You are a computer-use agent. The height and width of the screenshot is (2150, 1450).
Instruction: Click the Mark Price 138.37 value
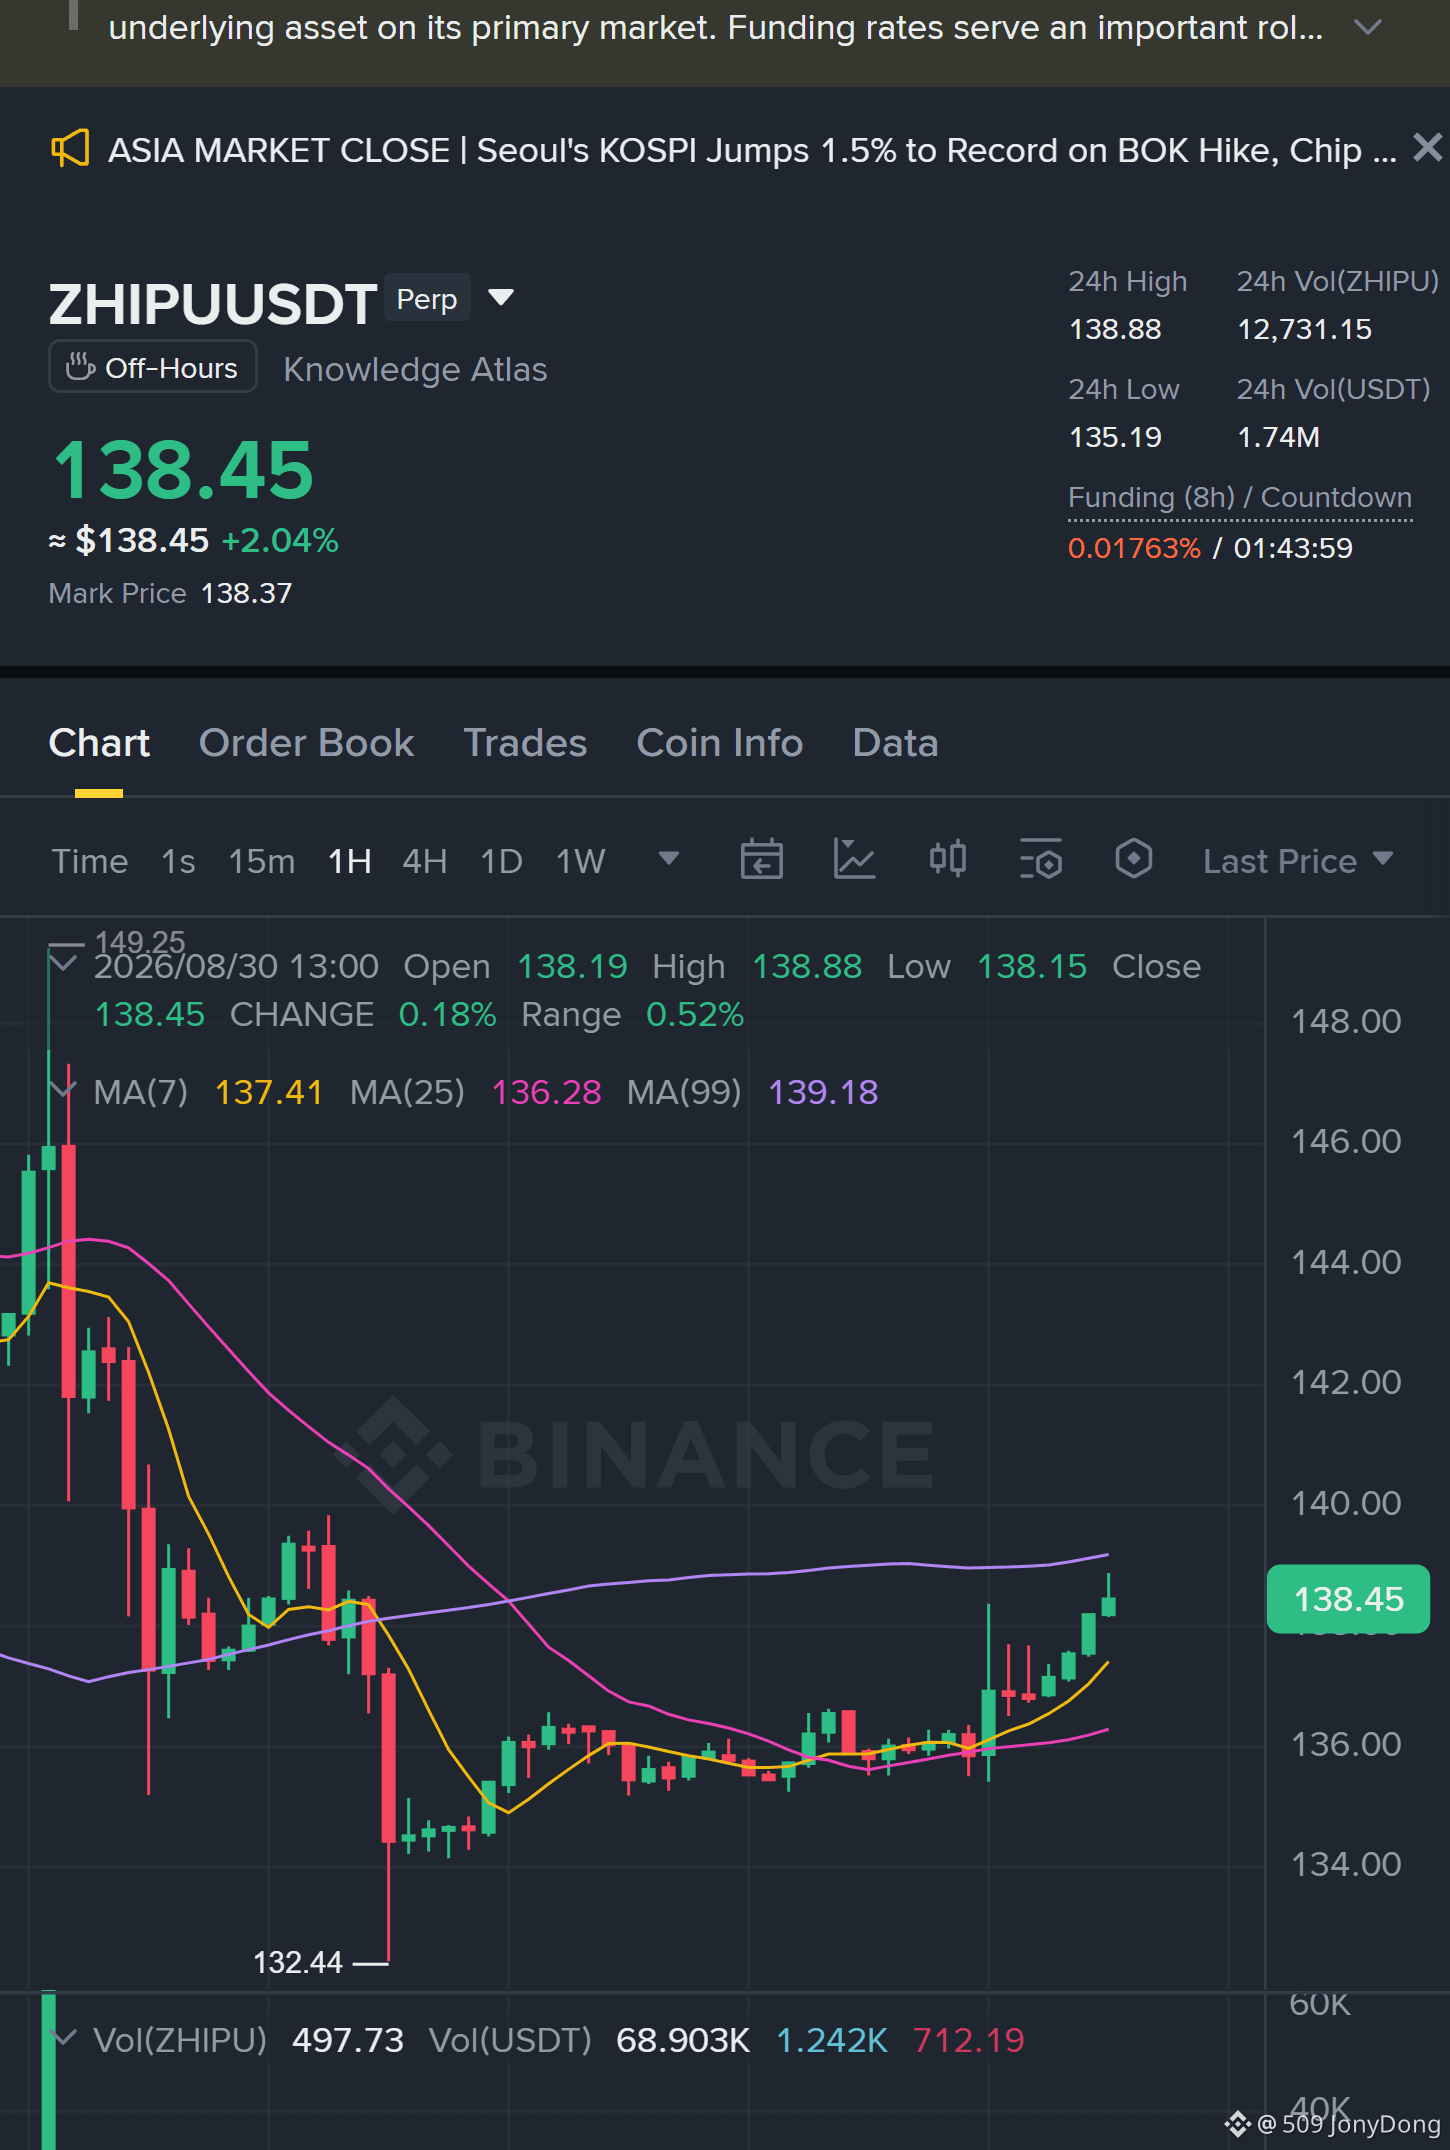[246, 593]
